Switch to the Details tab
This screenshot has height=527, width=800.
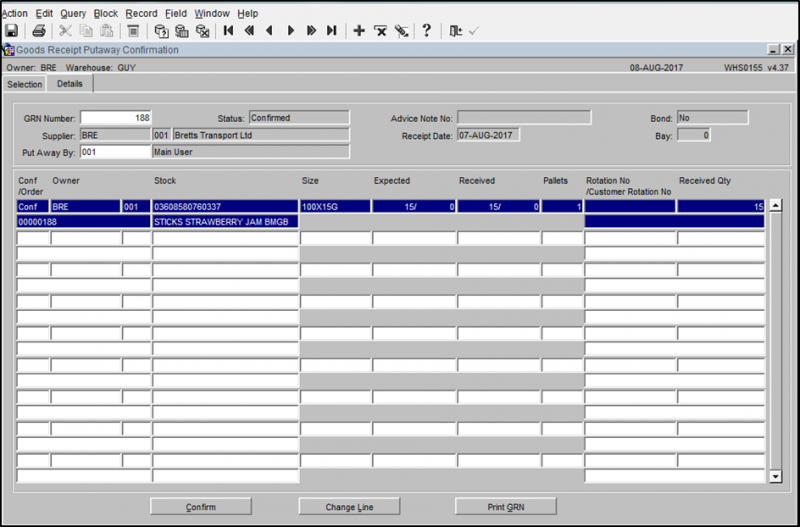click(69, 84)
